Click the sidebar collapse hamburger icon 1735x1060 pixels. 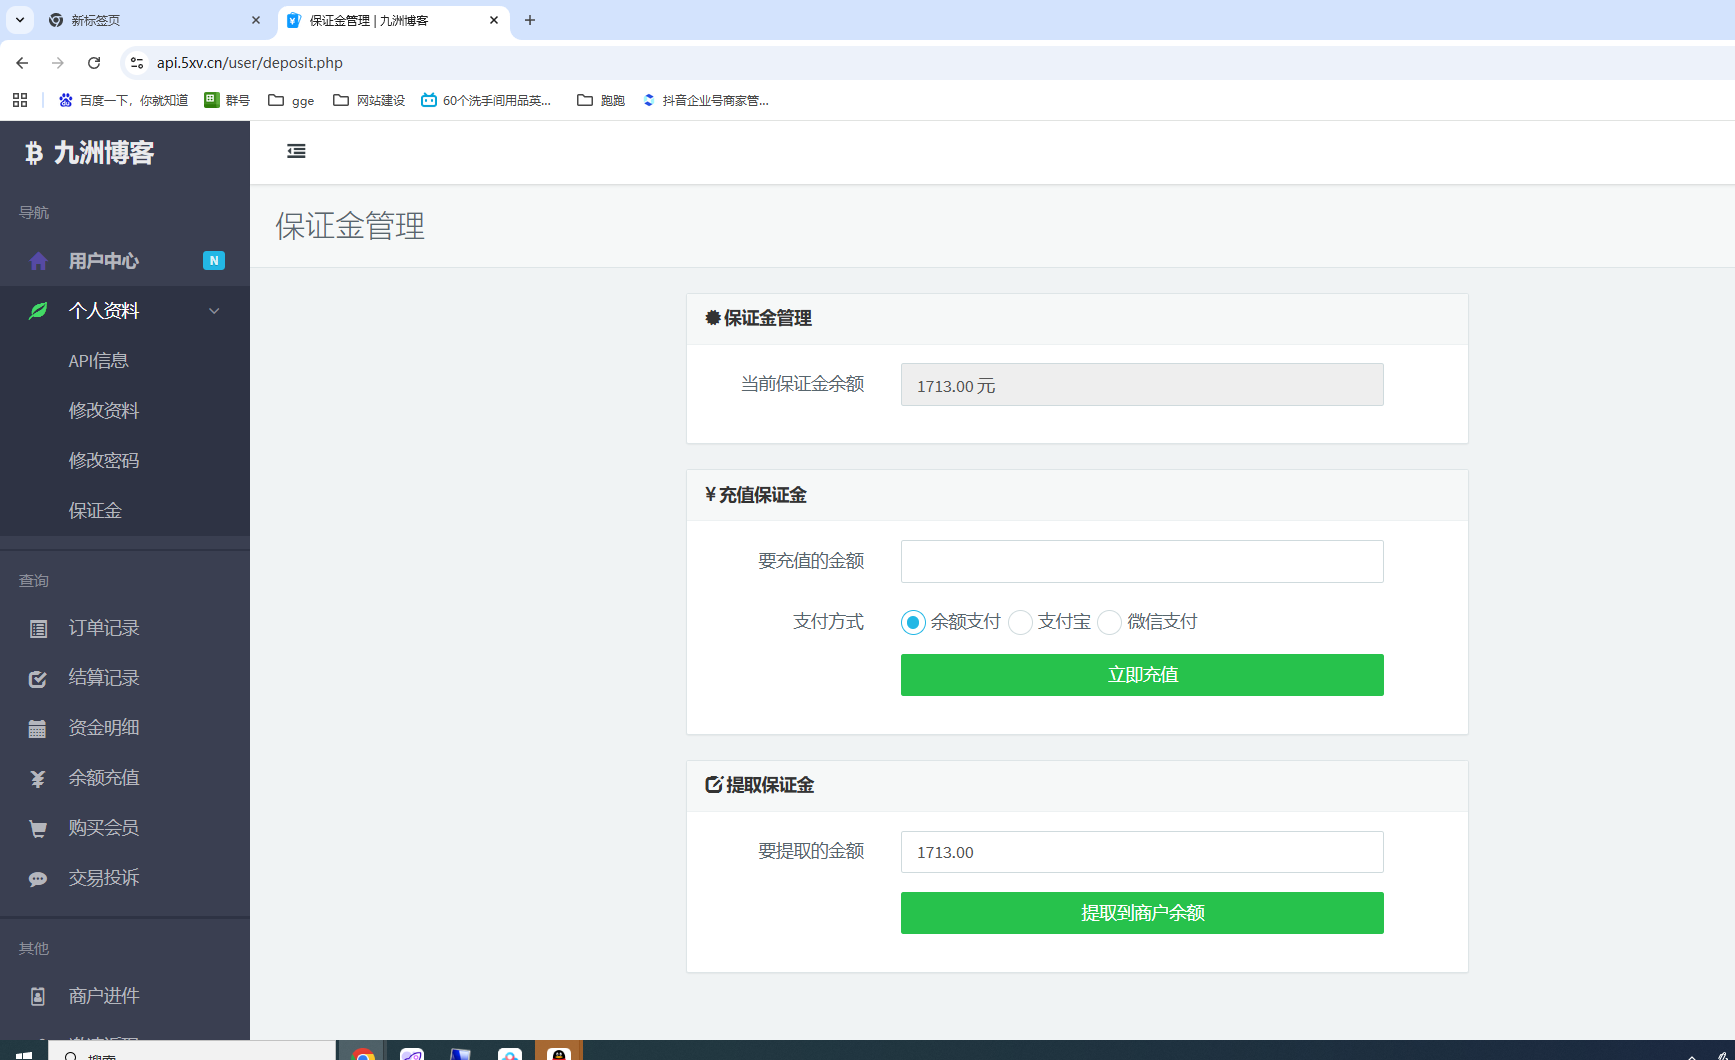[296, 151]
